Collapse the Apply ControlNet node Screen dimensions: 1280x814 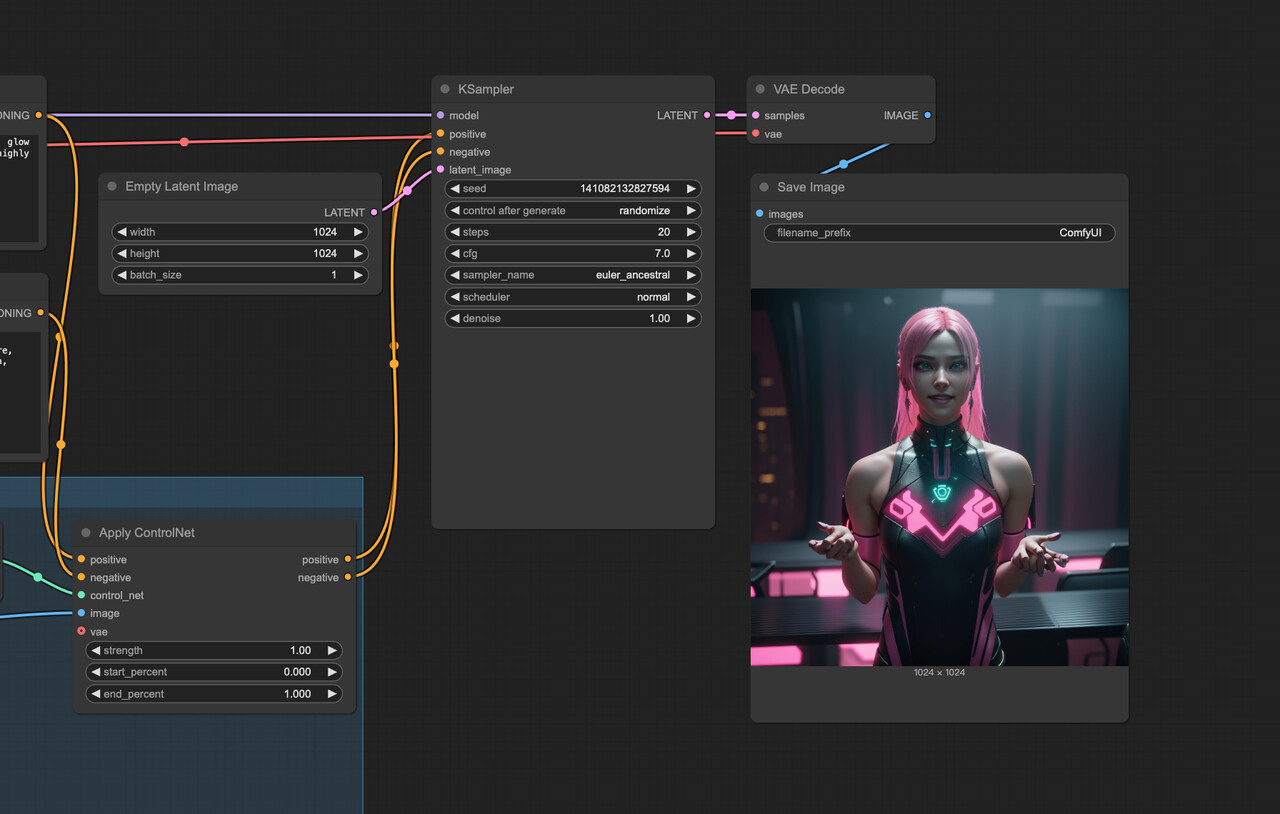[x=86, y=533]
